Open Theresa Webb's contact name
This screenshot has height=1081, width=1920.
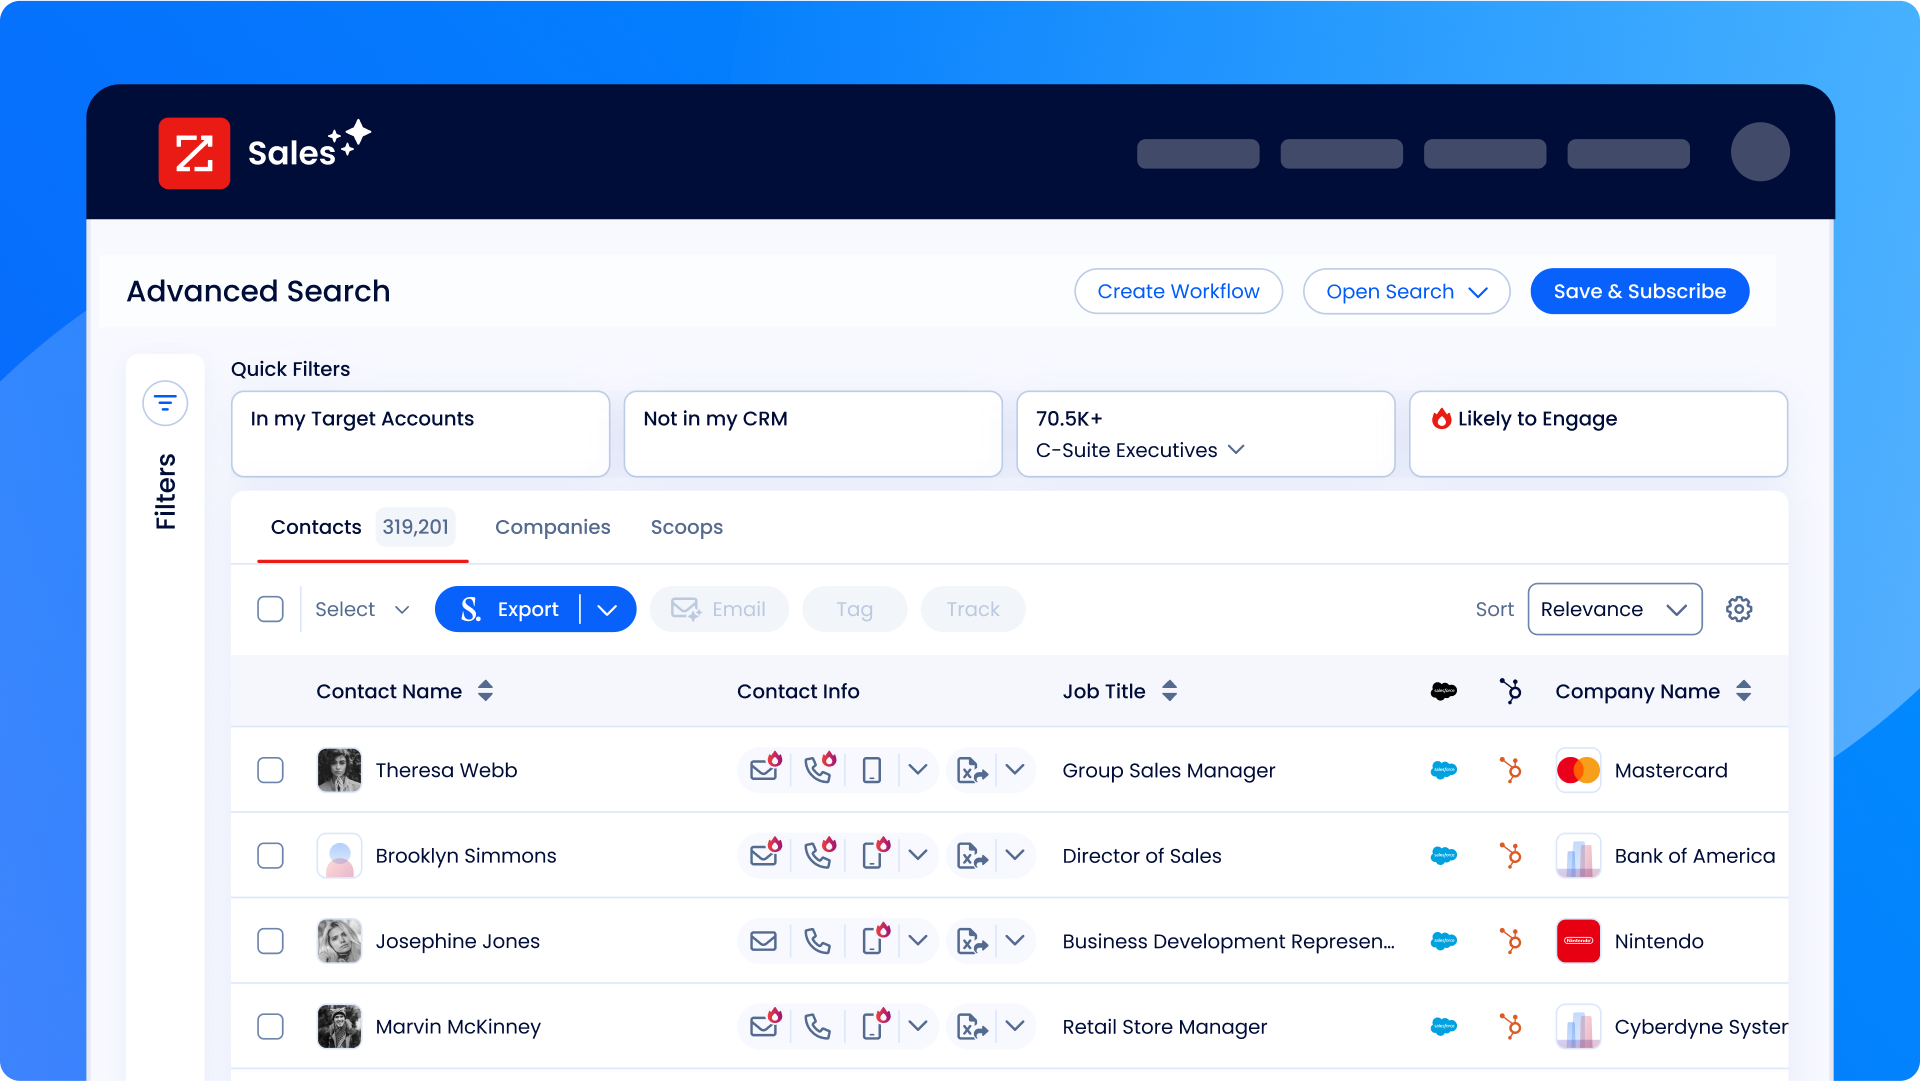pyautogui.click(x=446, y=770)
